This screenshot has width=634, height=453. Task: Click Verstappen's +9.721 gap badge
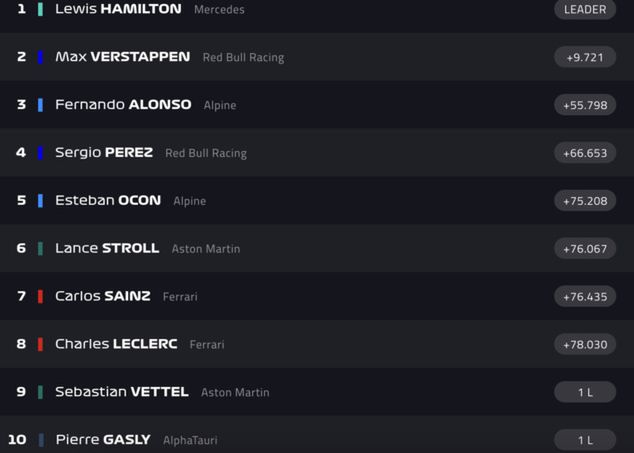585,57
